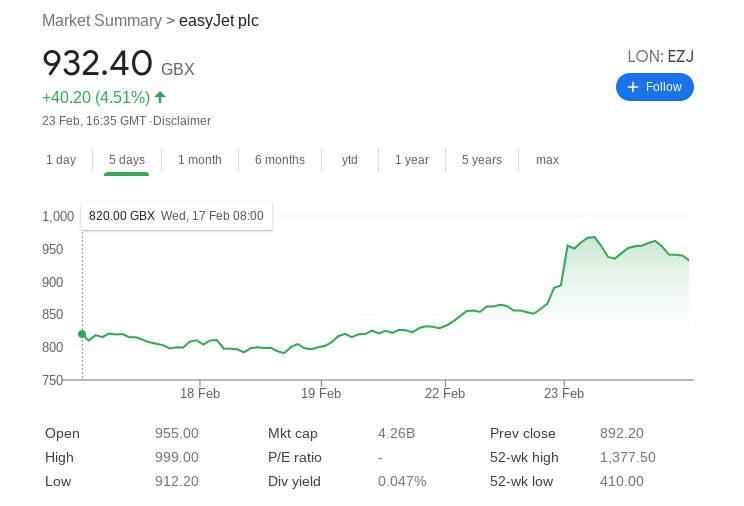
Task: Open the Disclaimer link
Action: pos(182,121)
